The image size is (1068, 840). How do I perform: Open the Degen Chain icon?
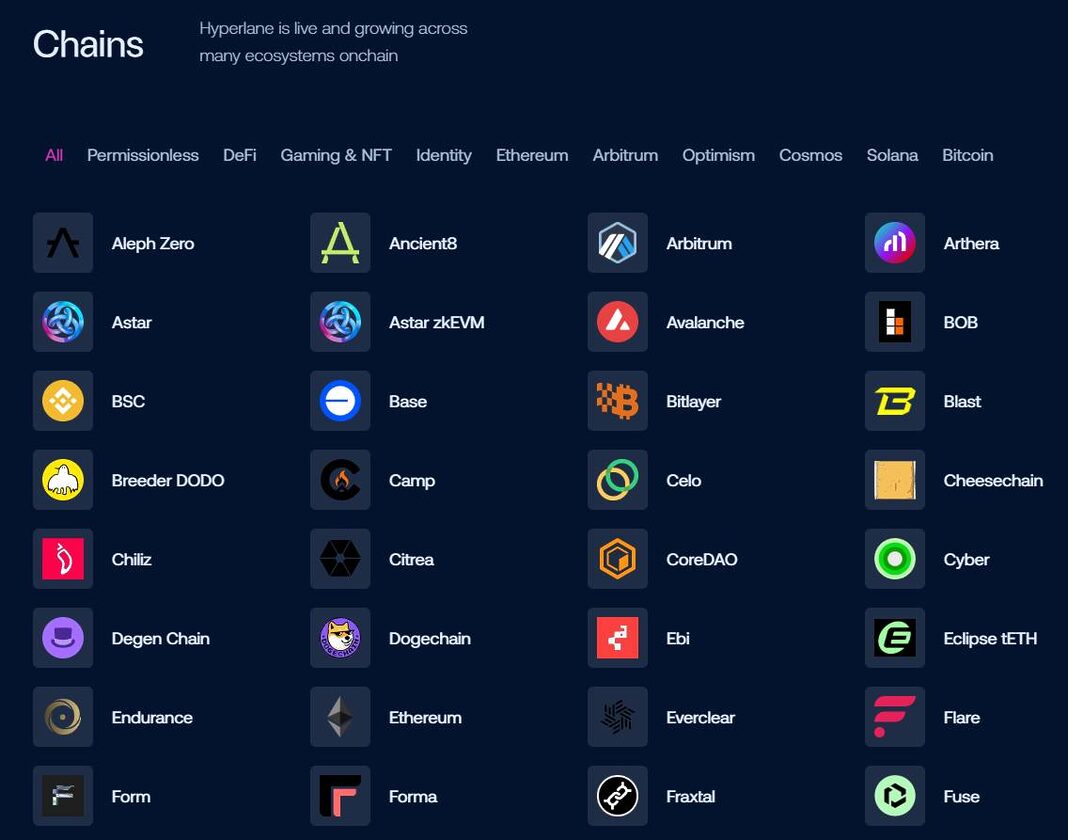63,638
